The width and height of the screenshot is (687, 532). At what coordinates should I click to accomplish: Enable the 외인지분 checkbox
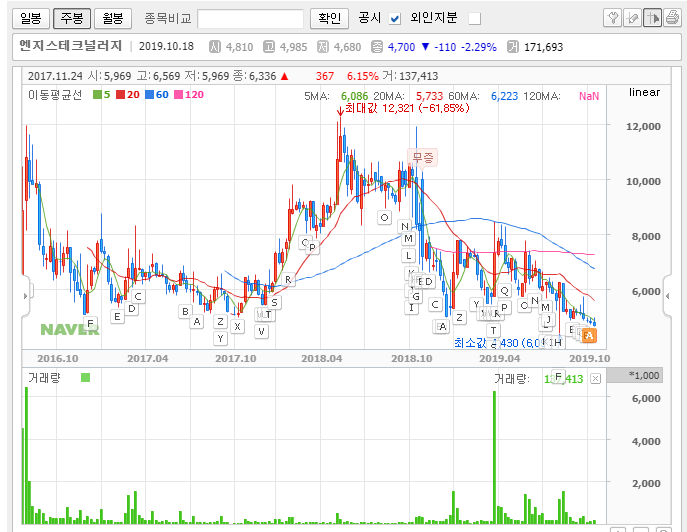pos(475,19)
